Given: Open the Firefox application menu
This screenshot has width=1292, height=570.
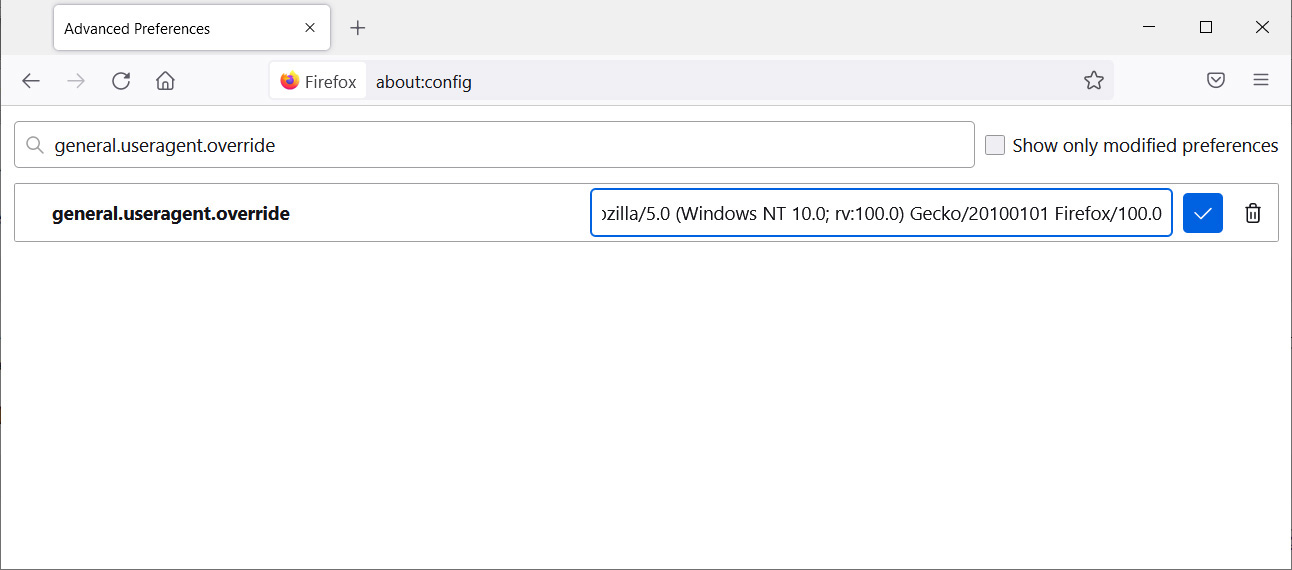Looking at the screenshot, I should 1261,81.
